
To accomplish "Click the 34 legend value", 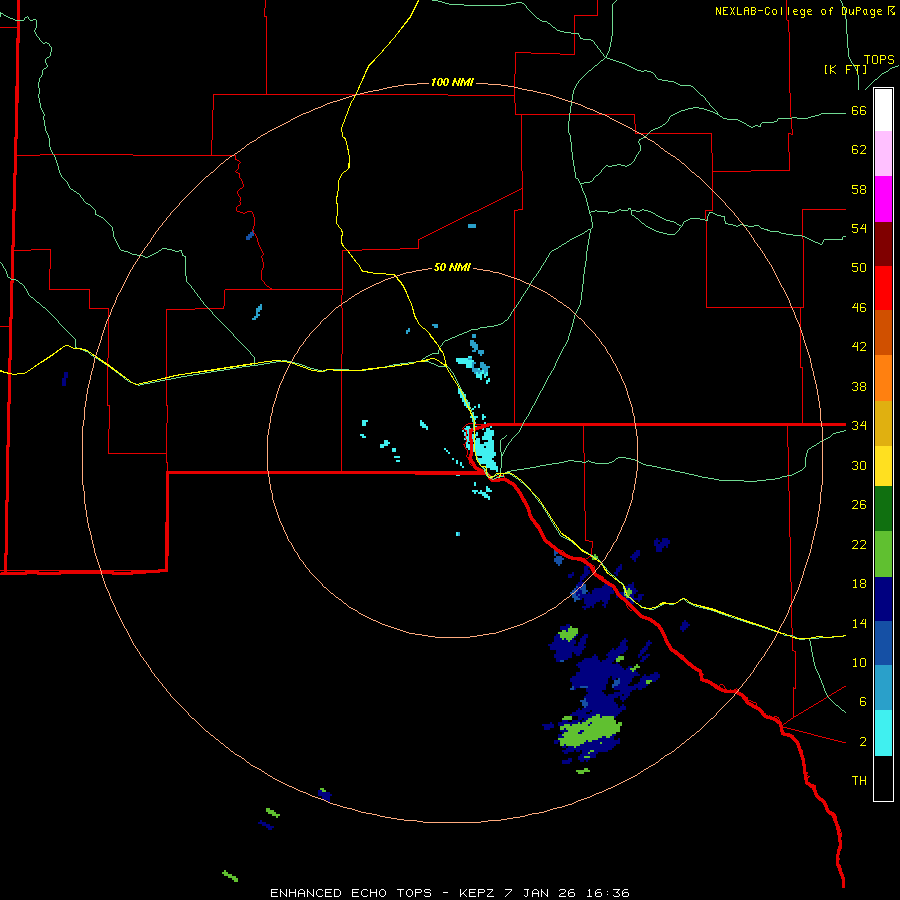I will (x=859, y=426).
